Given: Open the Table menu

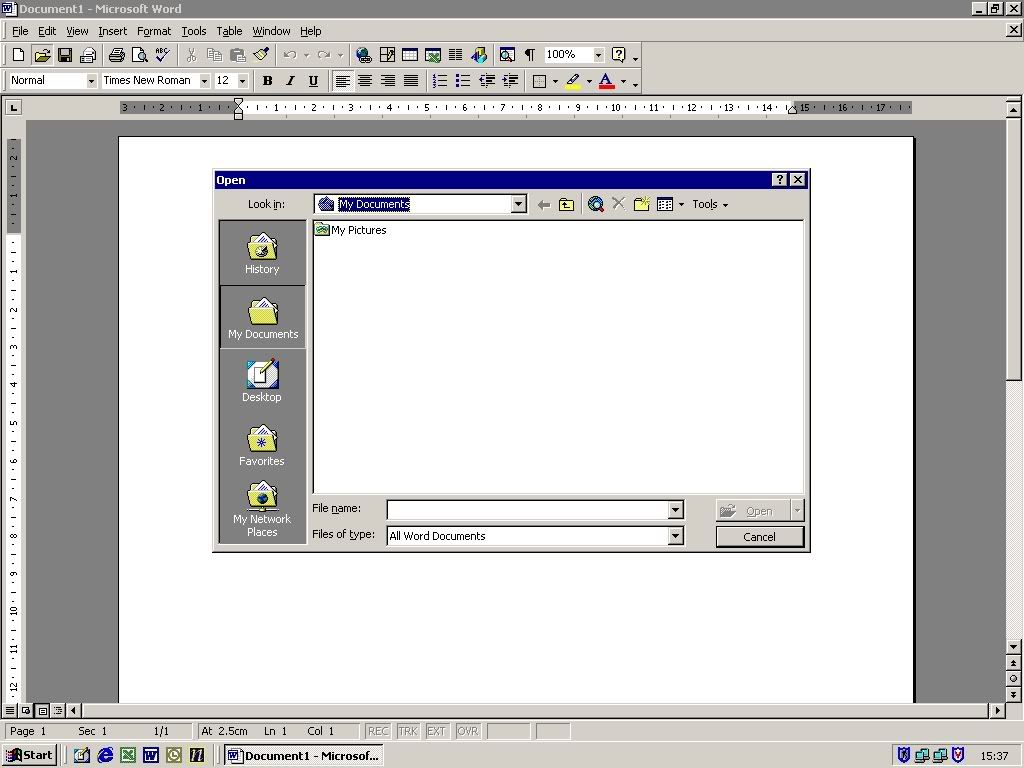Looking at the screenshot, I should (229, 31).
